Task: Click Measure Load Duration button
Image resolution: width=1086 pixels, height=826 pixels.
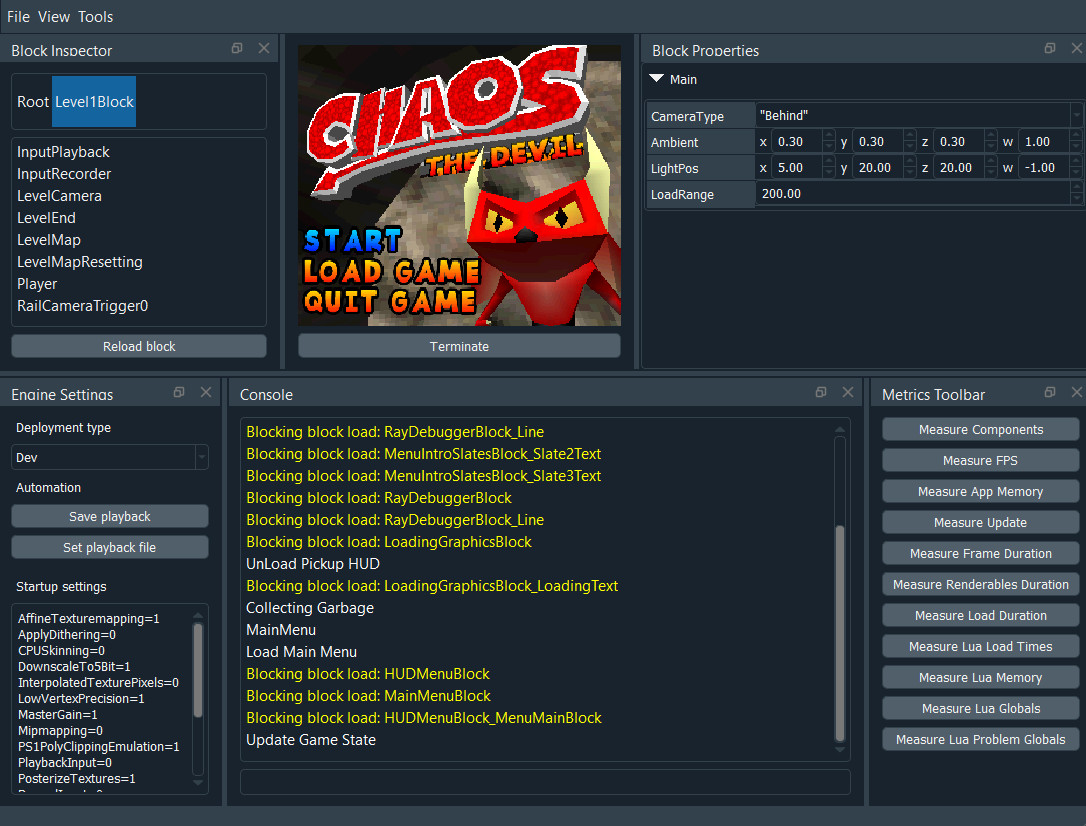Action: pyautogui.click(x=981, y=616)
